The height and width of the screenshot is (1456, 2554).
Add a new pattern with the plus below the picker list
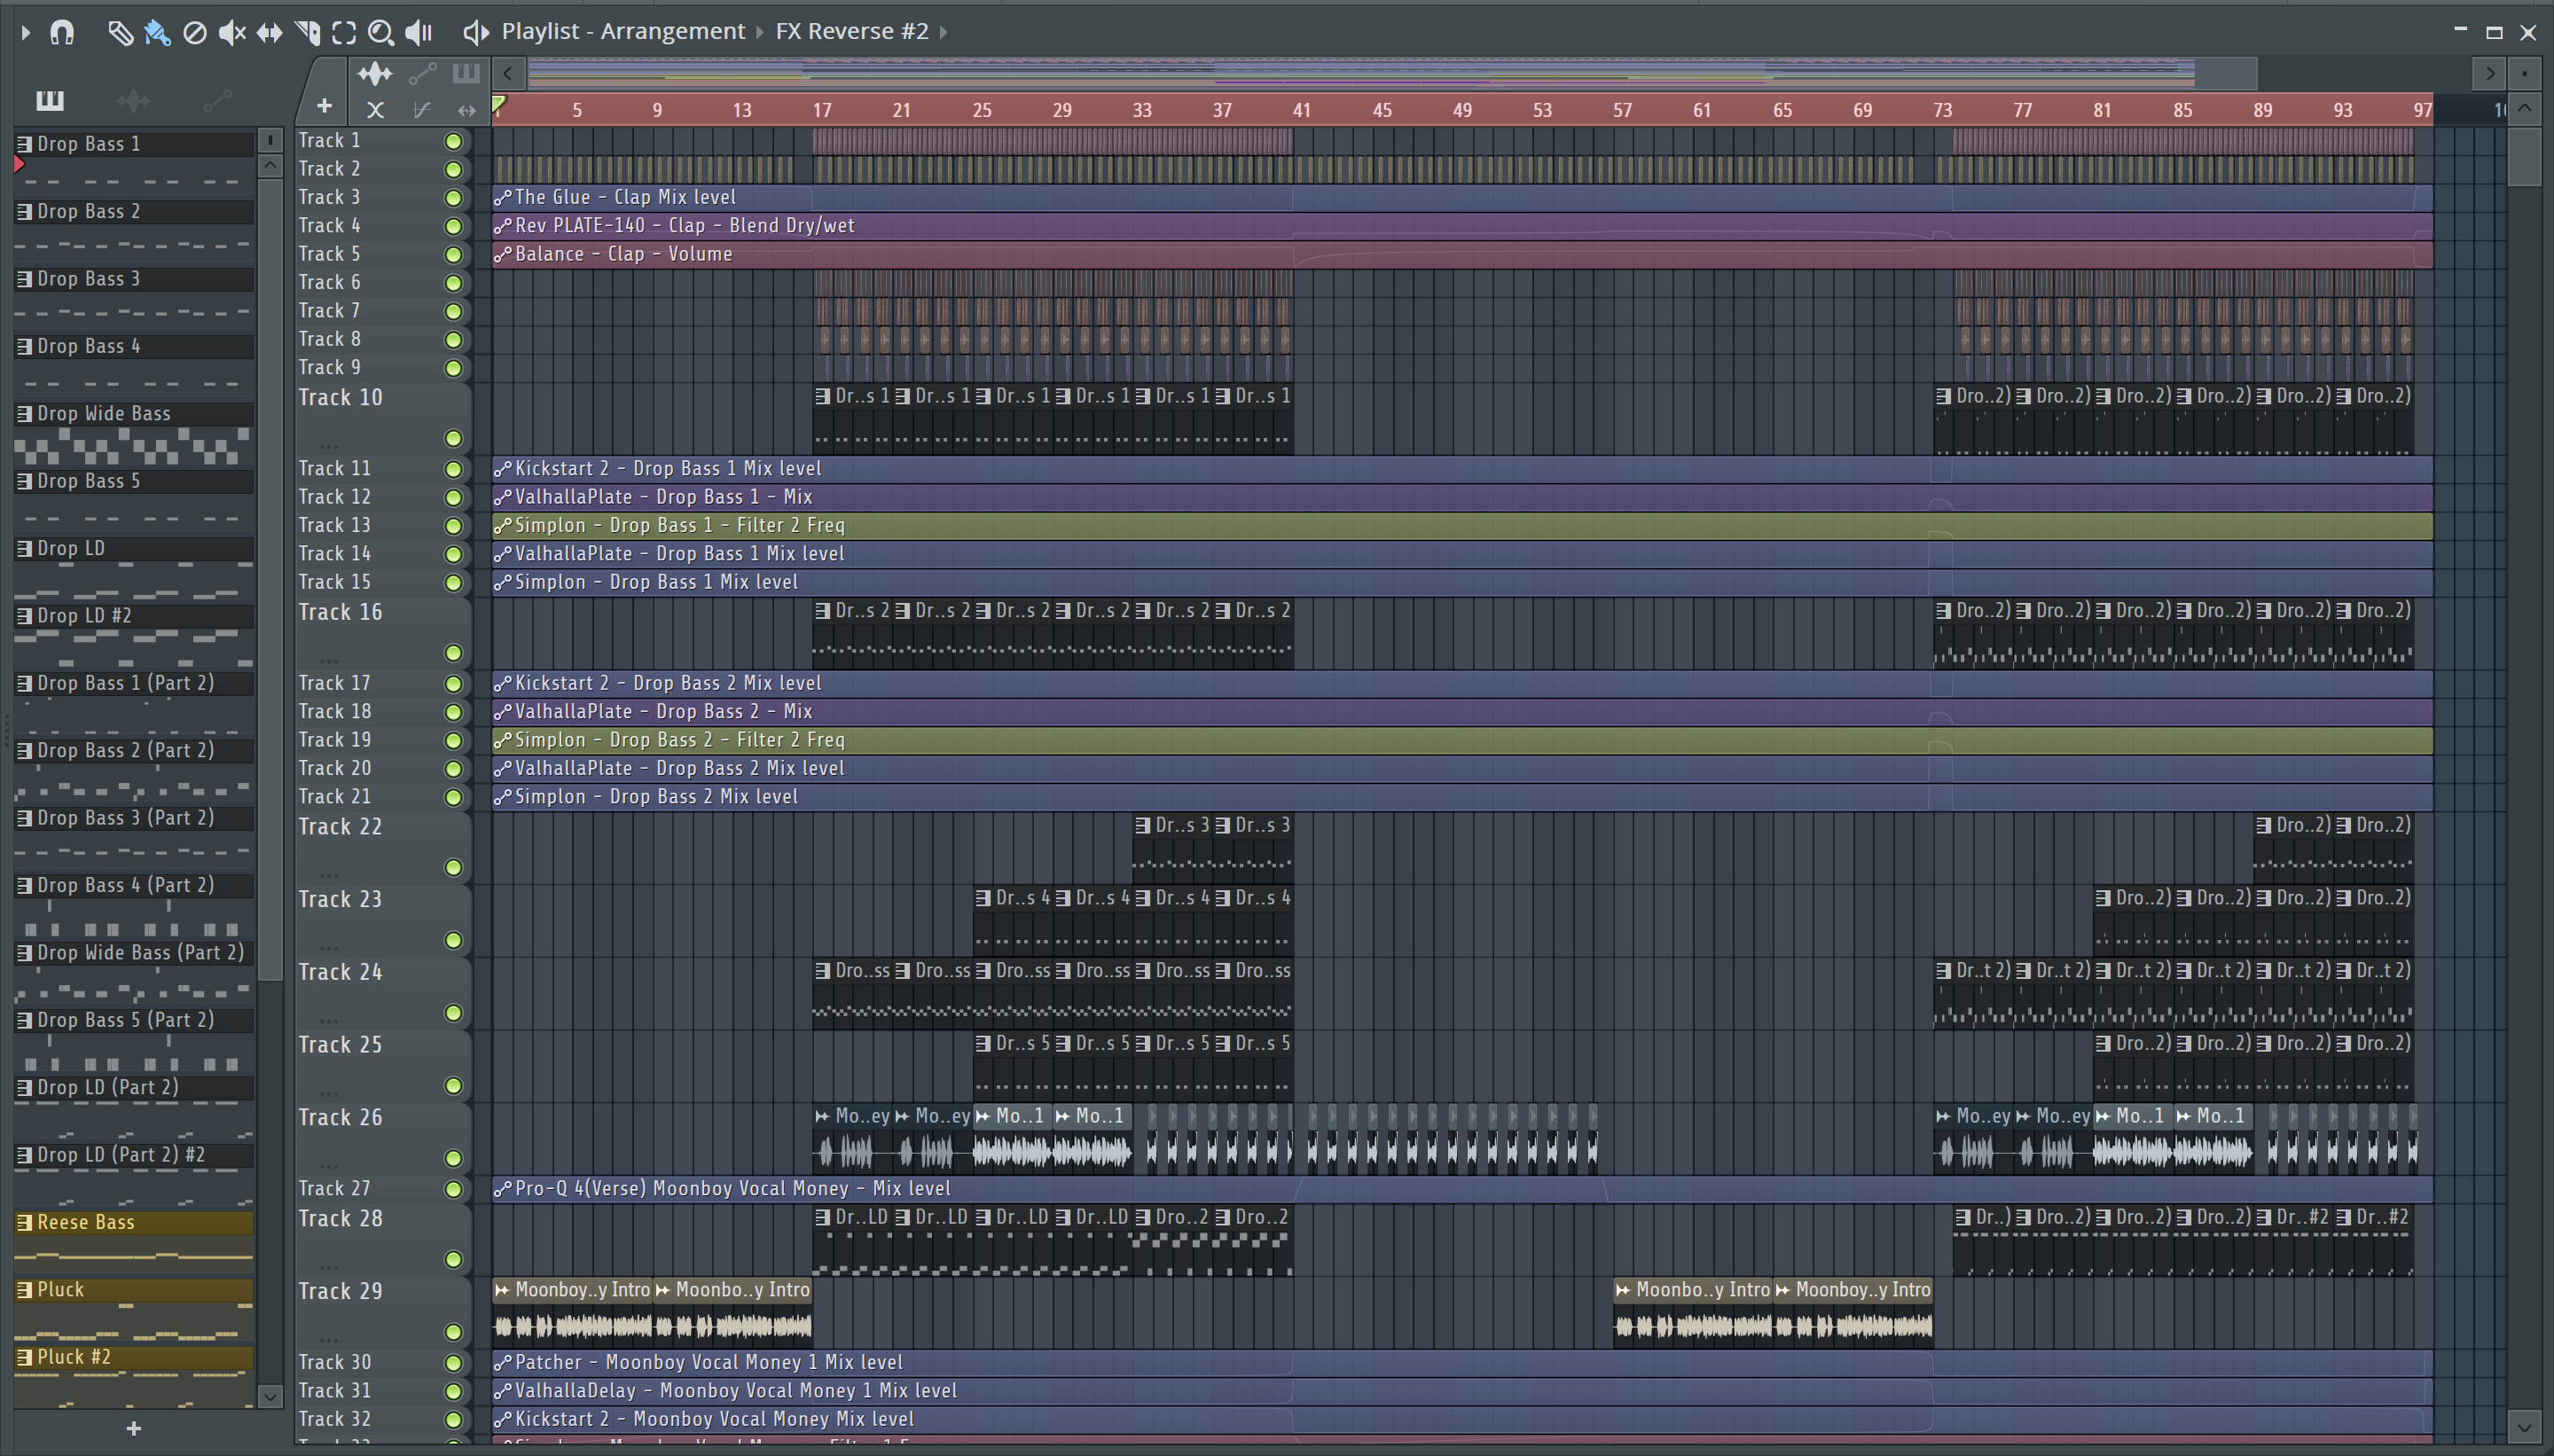(134, 1429)
